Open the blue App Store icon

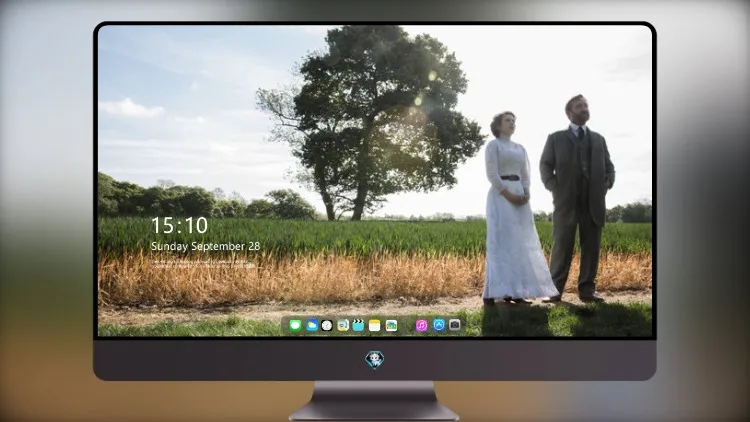pyautogui.click(x=438, y=325)
